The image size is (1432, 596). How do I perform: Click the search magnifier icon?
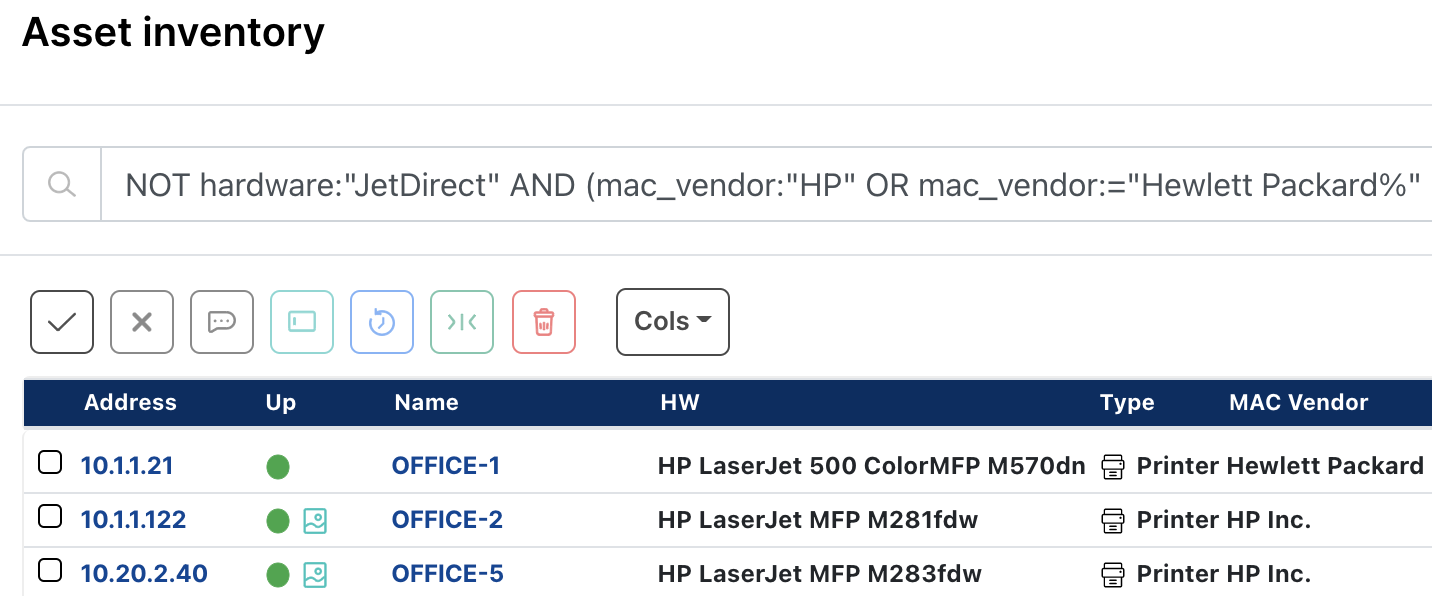tap(62, 183)
